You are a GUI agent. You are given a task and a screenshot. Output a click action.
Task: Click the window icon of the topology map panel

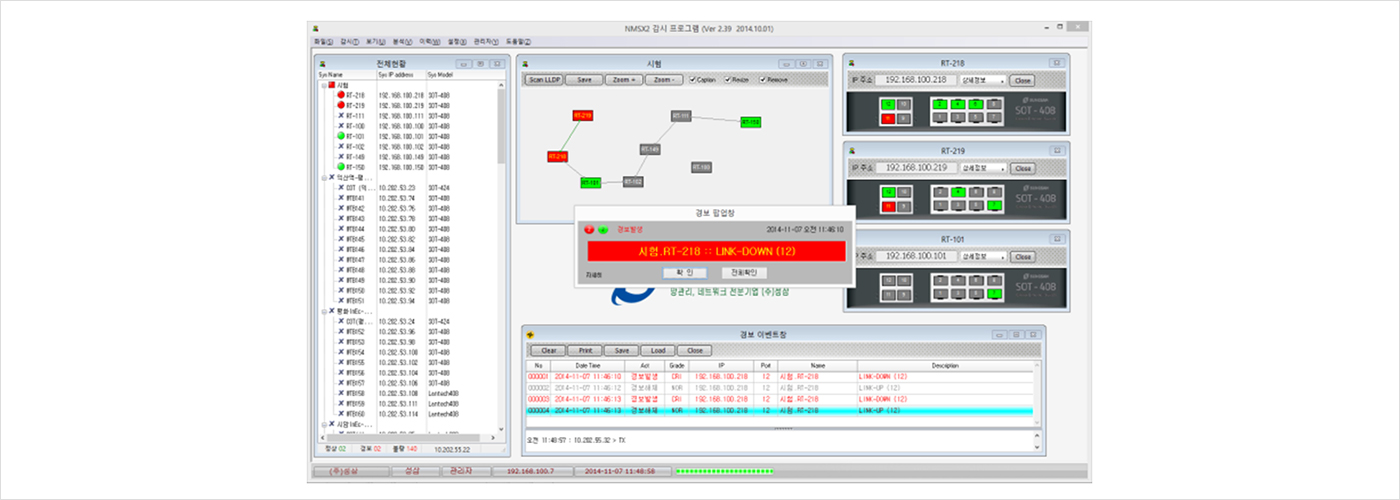click(x=524, y=63)
